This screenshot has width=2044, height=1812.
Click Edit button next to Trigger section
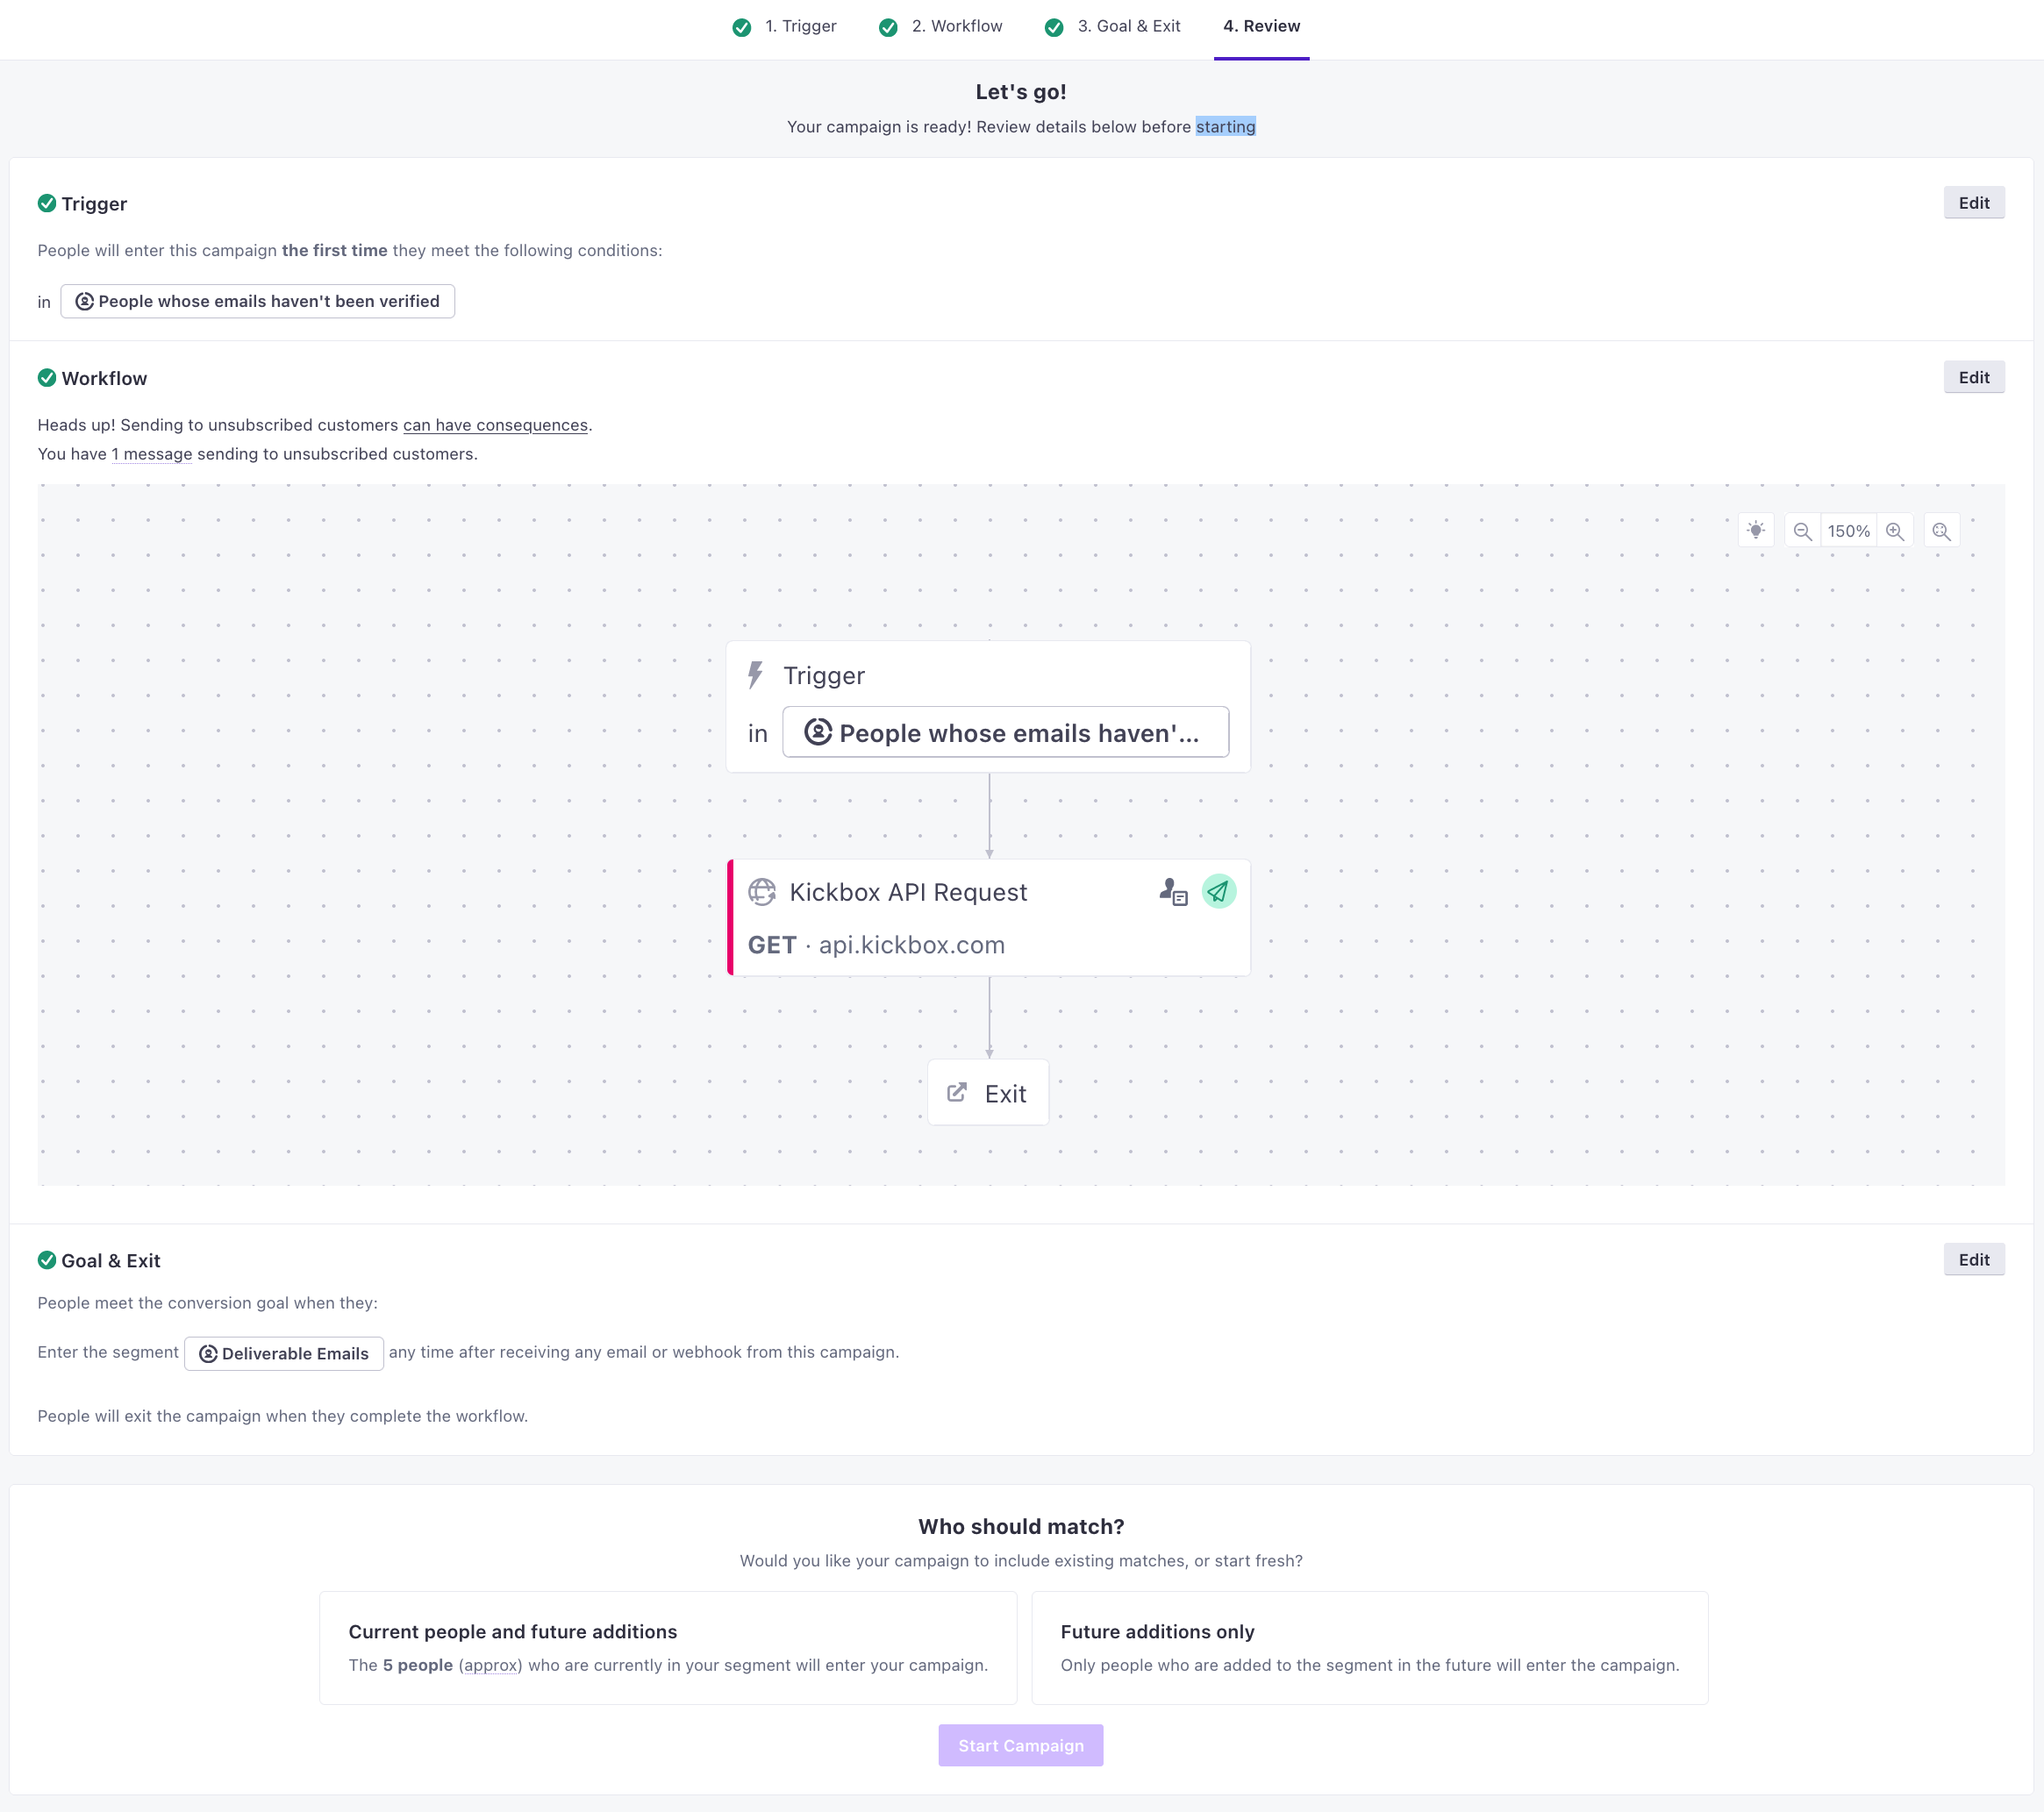[x=1974, y=203]
